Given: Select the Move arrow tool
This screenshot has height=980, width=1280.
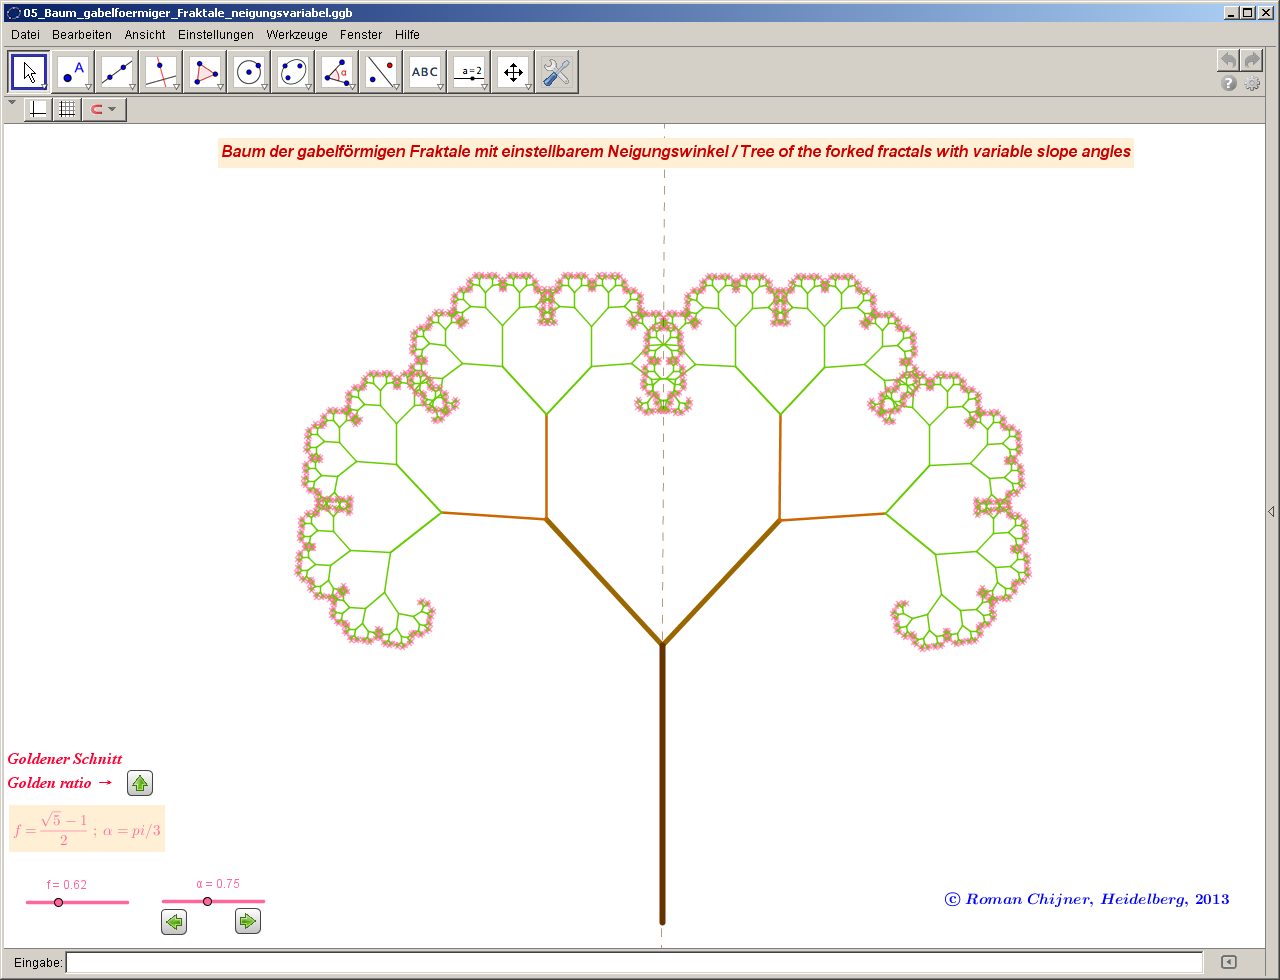Looking at the screenshot, I should 29,72.
